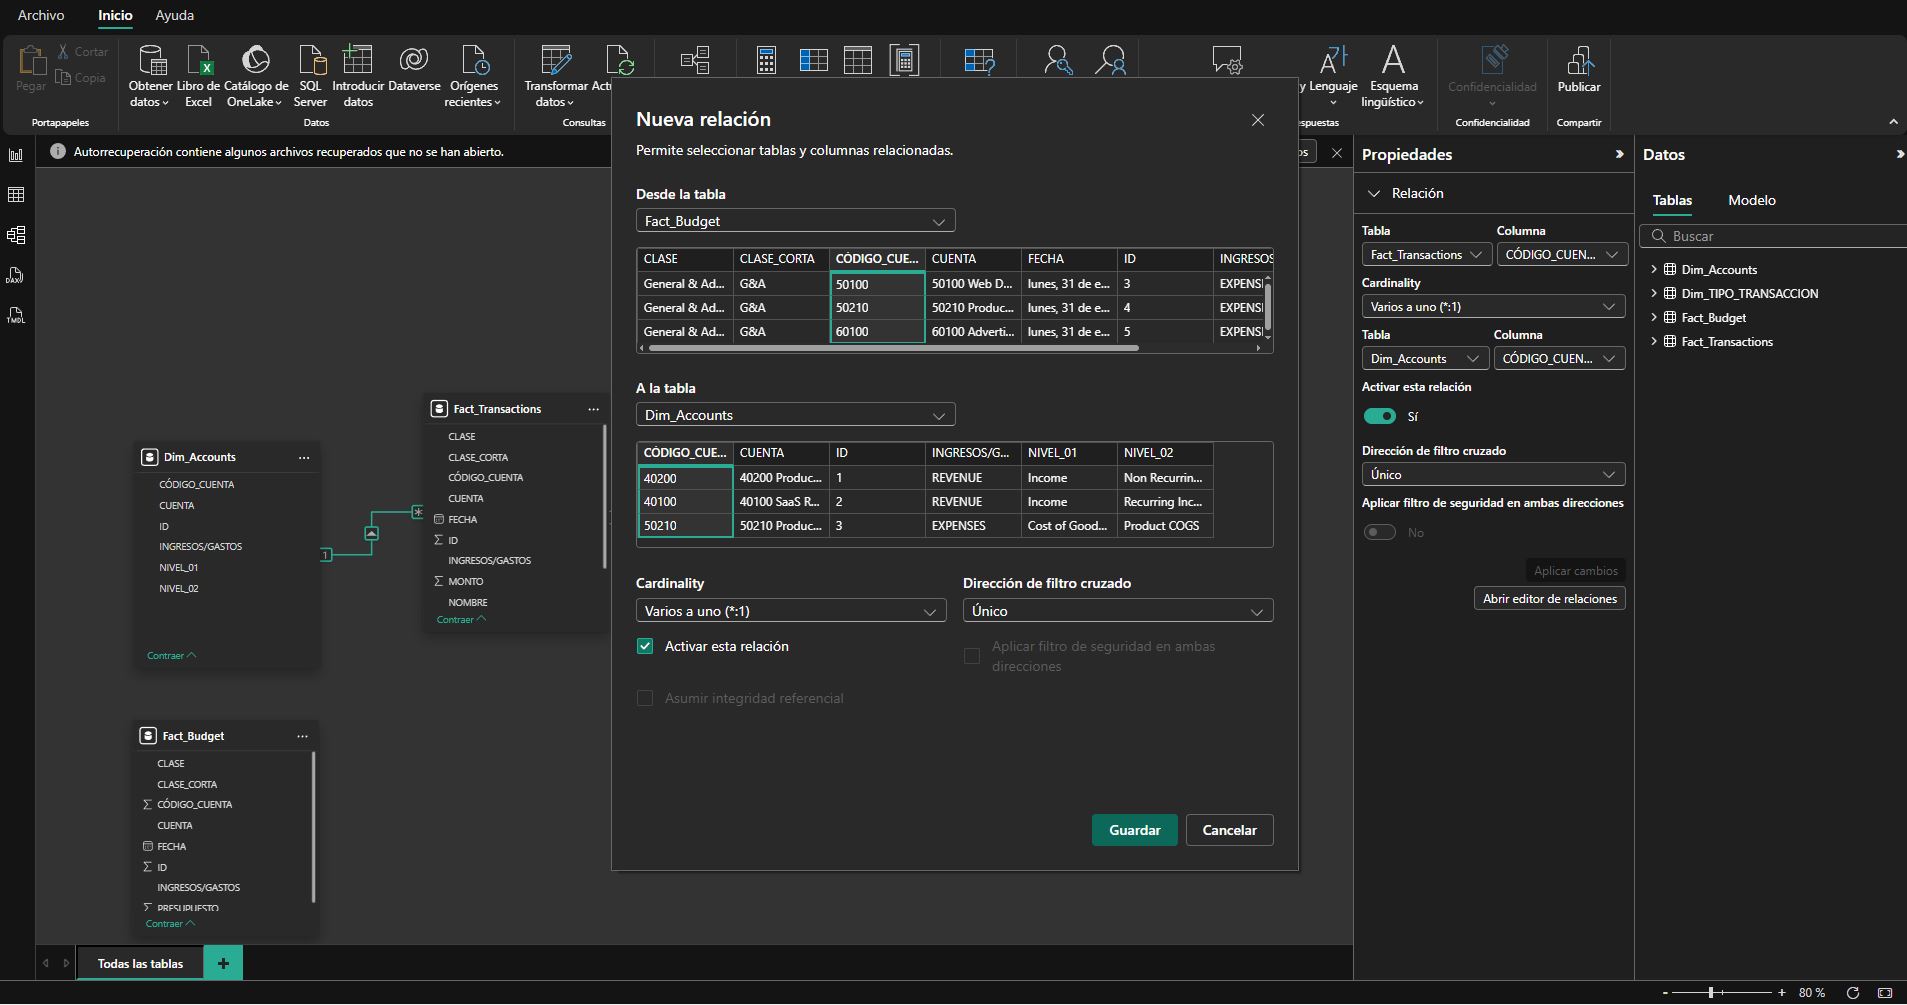Click the Cancelar button
Screen dimensions: 1907x1005
(1229, 830)
